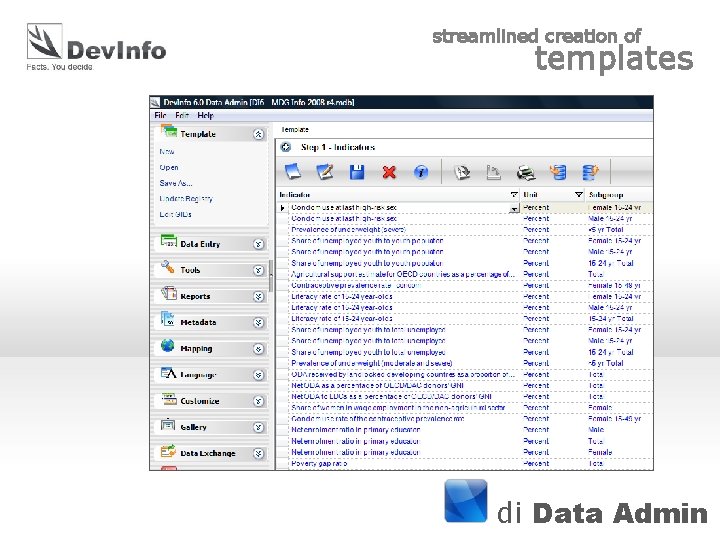The image size is (720, 540).
Task: Click the Data Entry panel icon
Action: (169, 241)
